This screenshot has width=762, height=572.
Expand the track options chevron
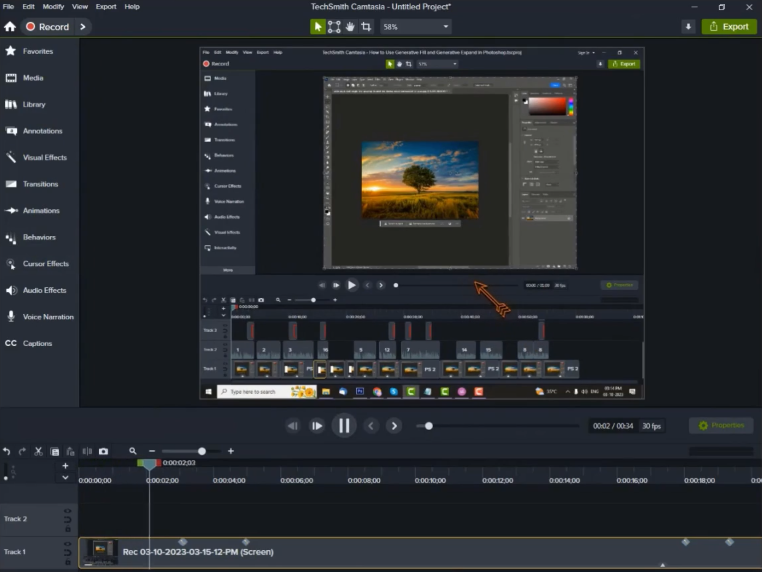(x=66, y=478)
